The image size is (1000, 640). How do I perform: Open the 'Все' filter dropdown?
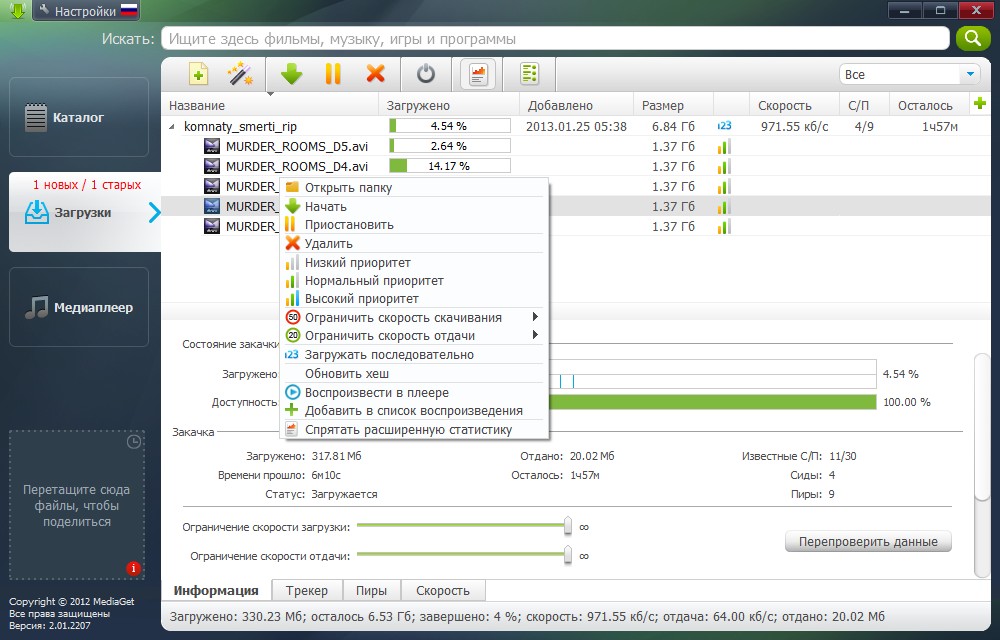tap(909, 73)
